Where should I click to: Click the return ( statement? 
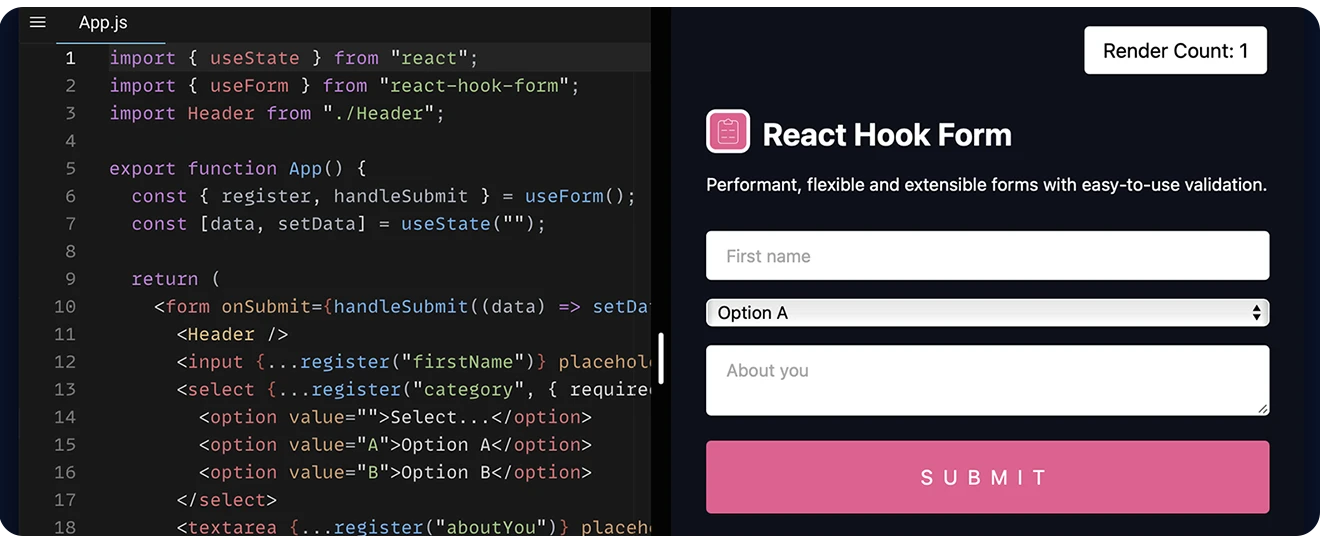pyautogui.click(x=175, y=279)
